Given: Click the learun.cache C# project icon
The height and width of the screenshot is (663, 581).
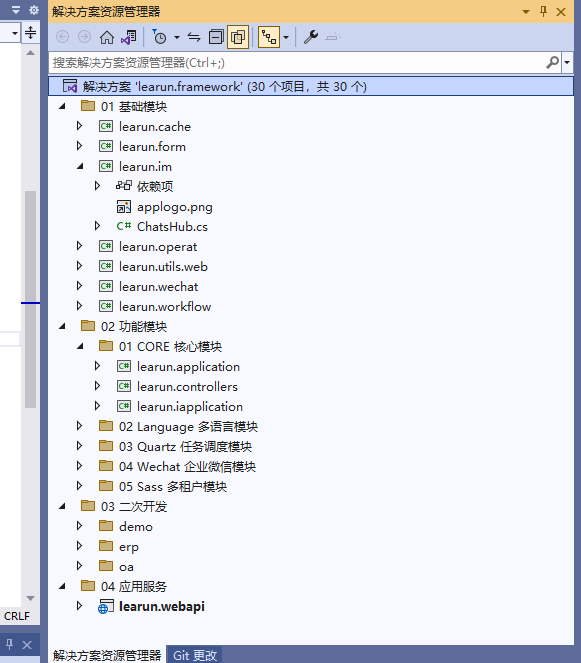Looking at the screenshot, I should pos(106,126).
